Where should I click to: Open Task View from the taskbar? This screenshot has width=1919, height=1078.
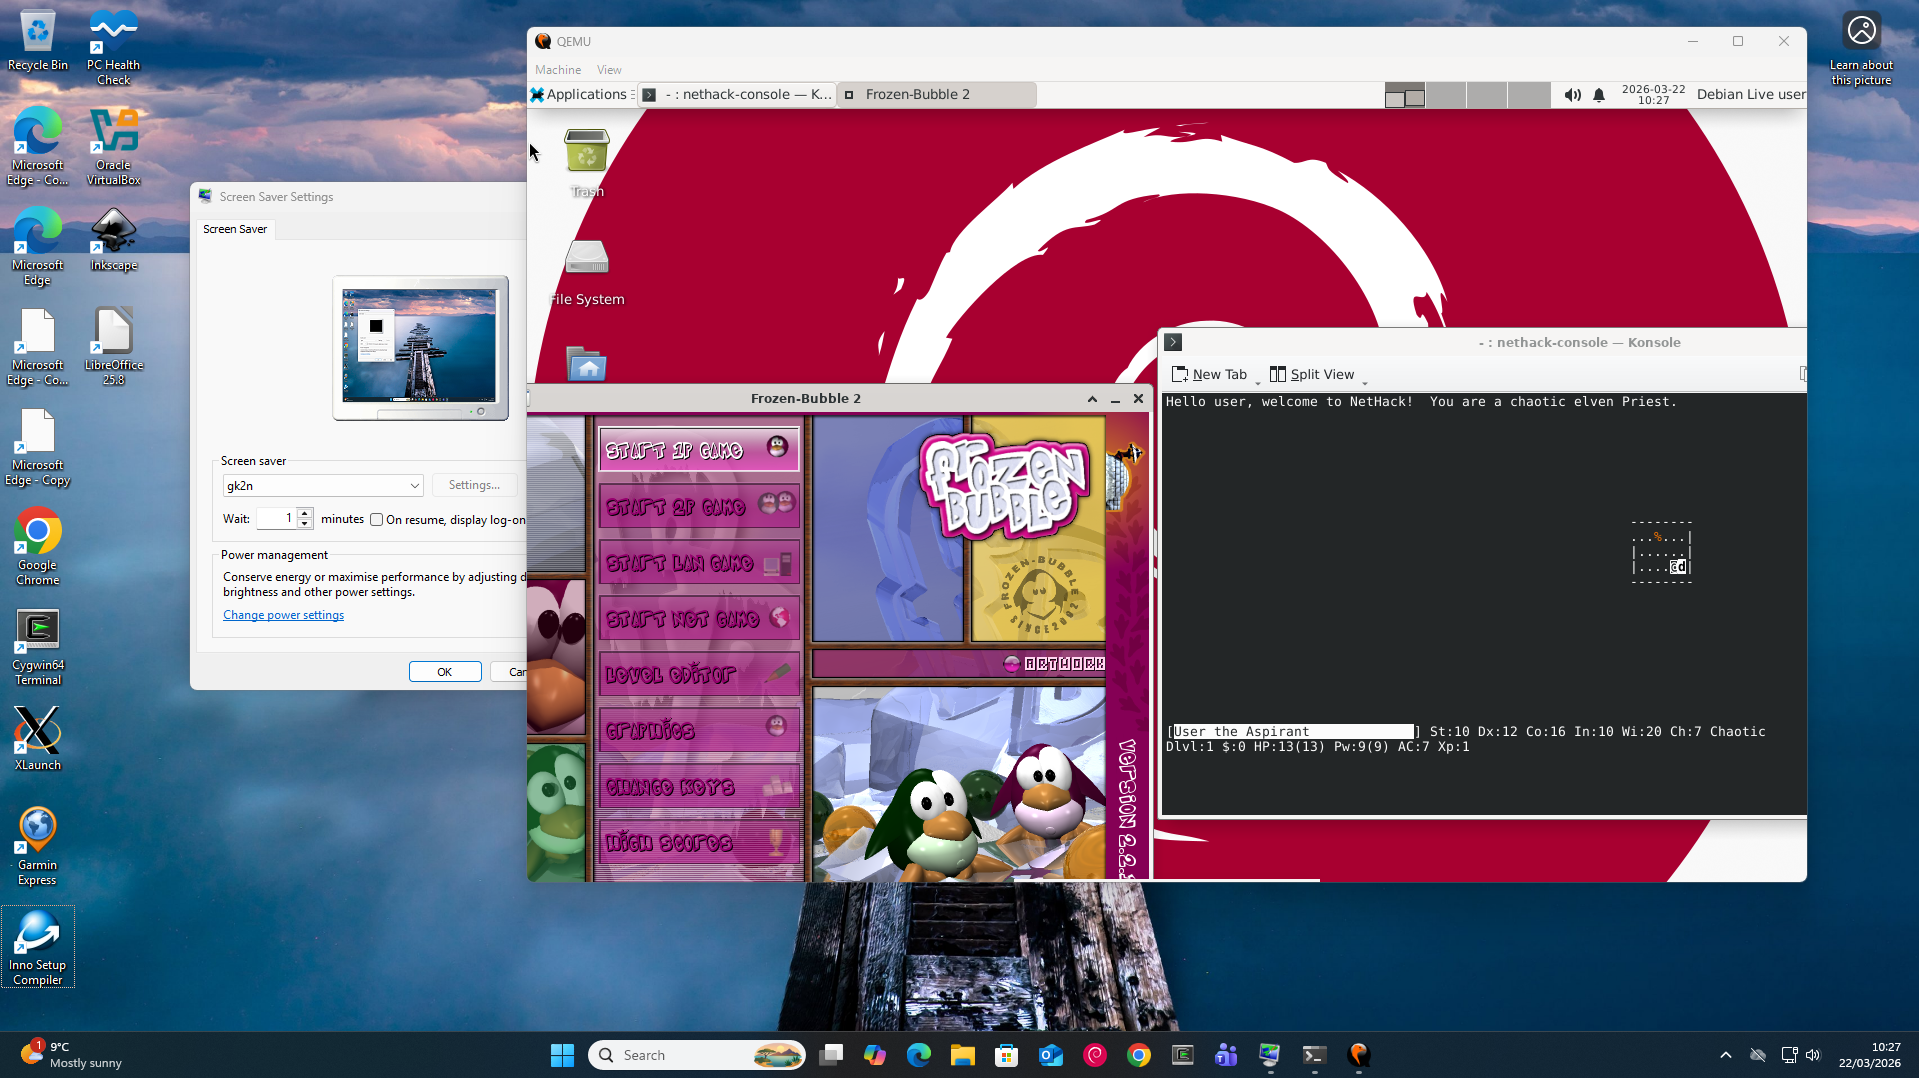(831, 1056)
